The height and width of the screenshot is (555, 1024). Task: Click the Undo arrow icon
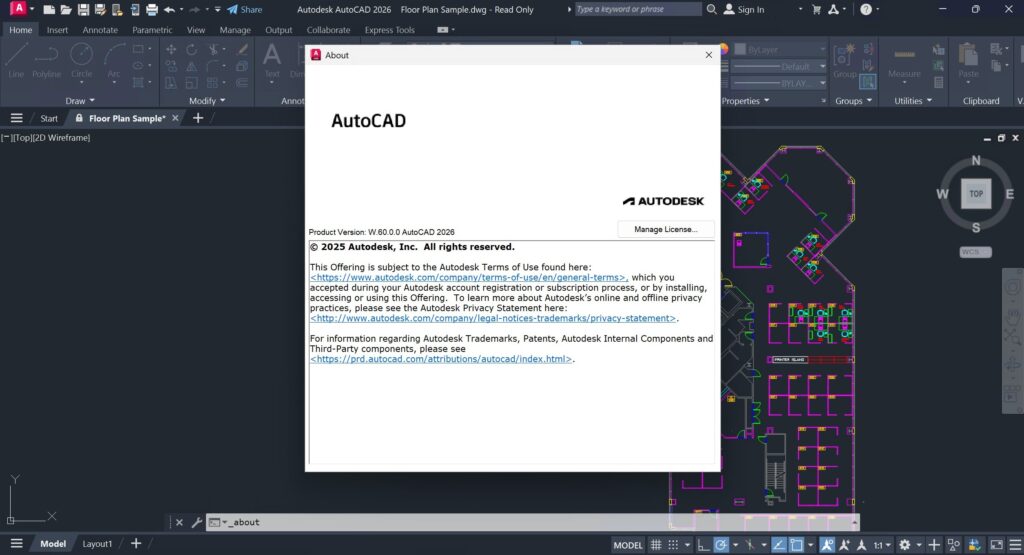(169, 10)
